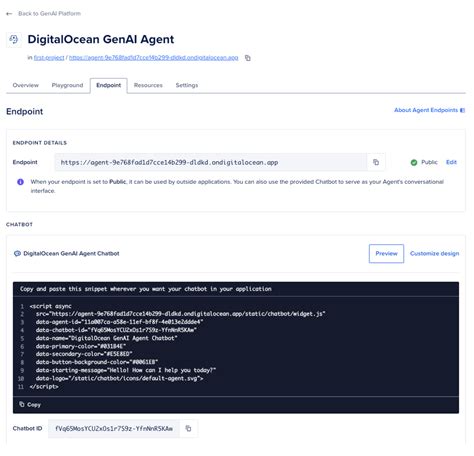Copy the endpoint URL with the icon

(376, 162)
